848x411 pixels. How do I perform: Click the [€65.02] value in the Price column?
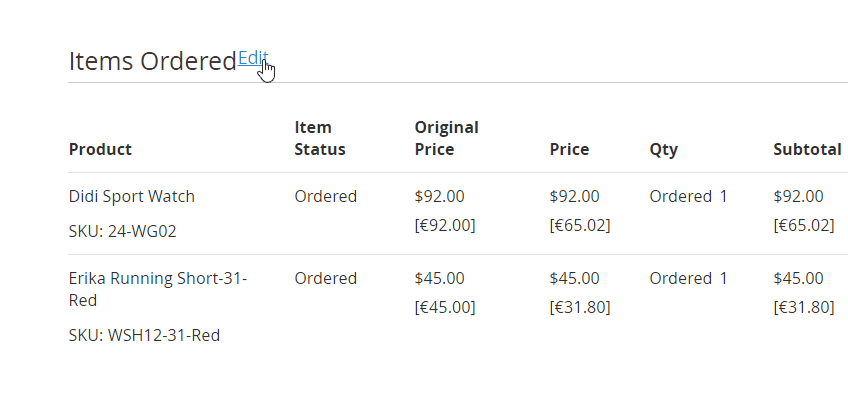(580, 225)
